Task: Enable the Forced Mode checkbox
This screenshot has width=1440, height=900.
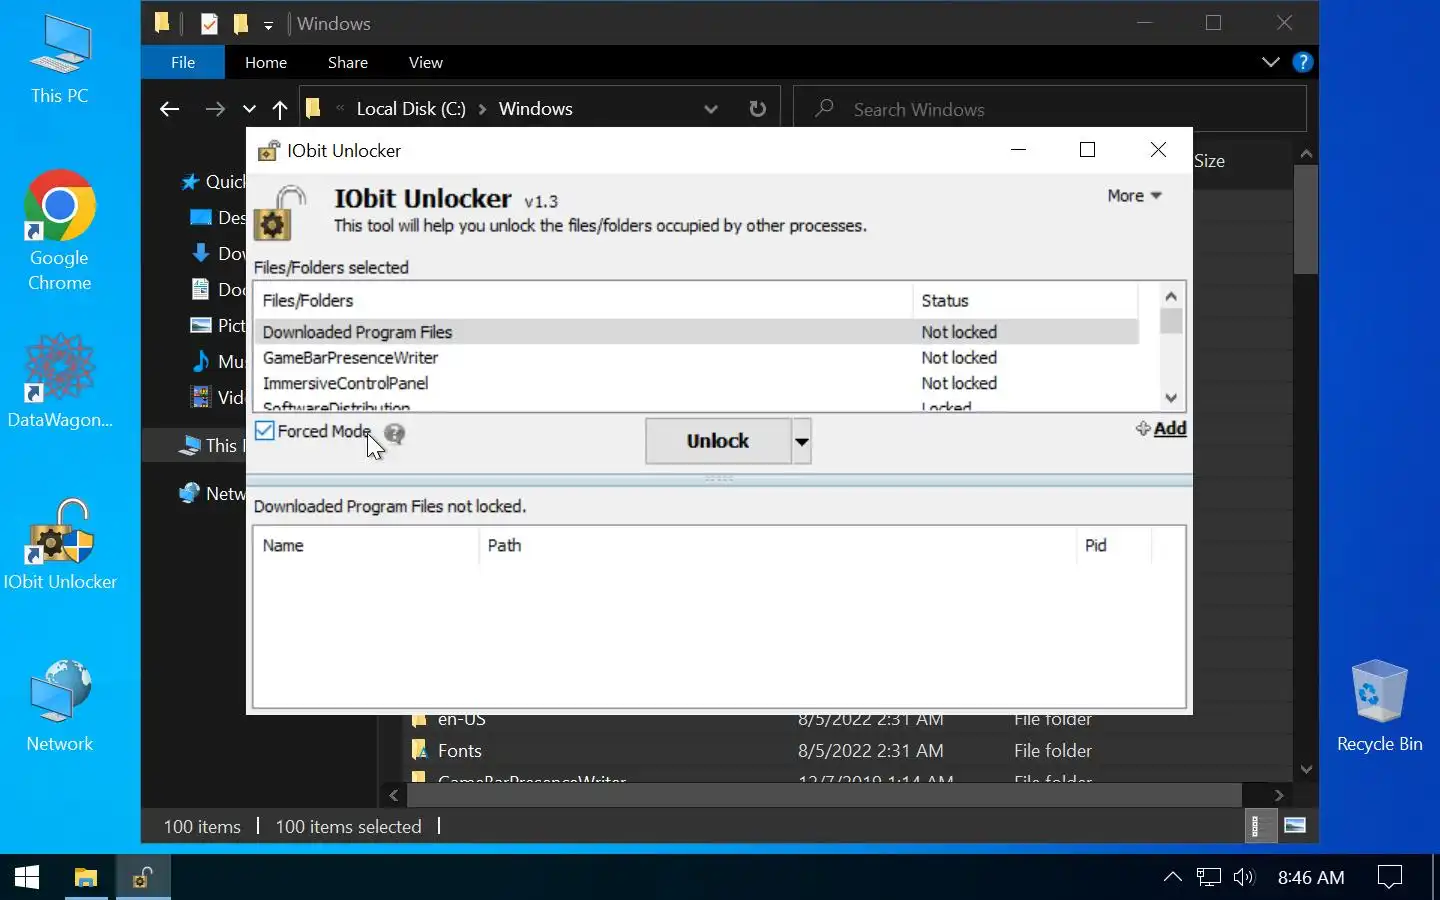Action: click(265, 431)
